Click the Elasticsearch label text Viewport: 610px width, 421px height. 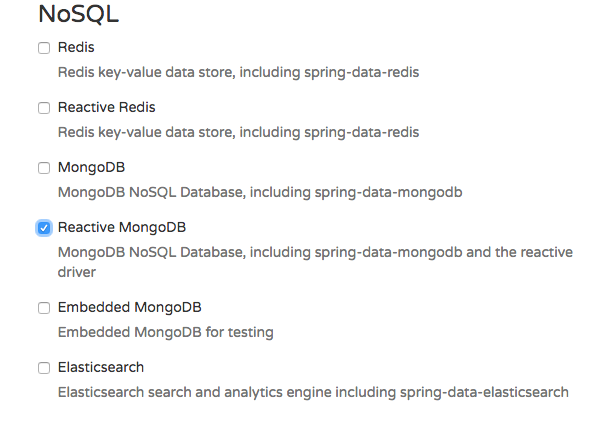click(101, 367)
